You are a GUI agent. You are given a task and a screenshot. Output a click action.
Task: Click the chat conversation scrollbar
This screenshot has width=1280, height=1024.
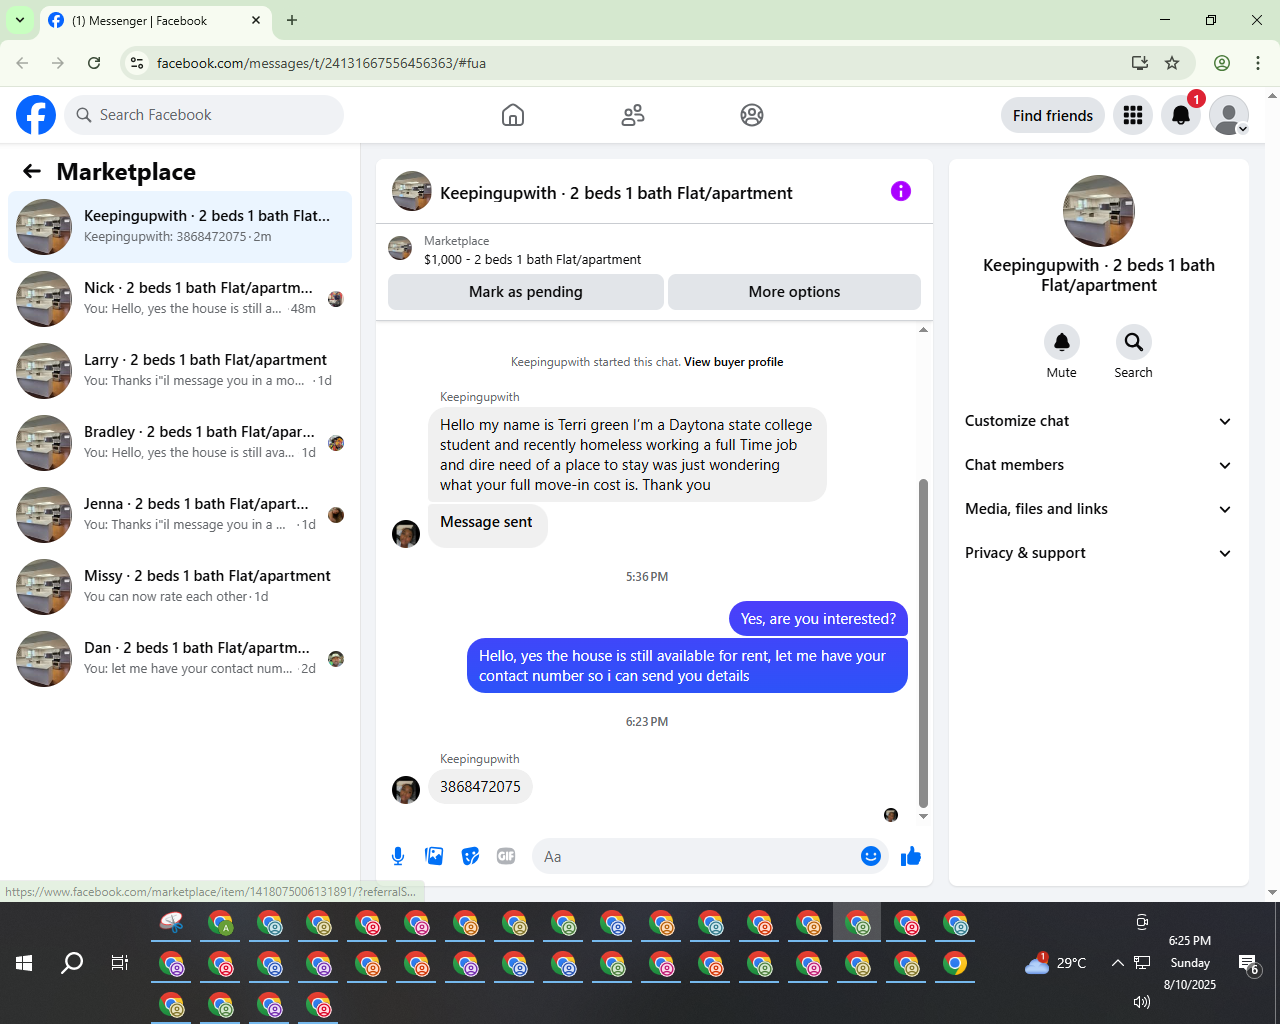pos(923,642)
